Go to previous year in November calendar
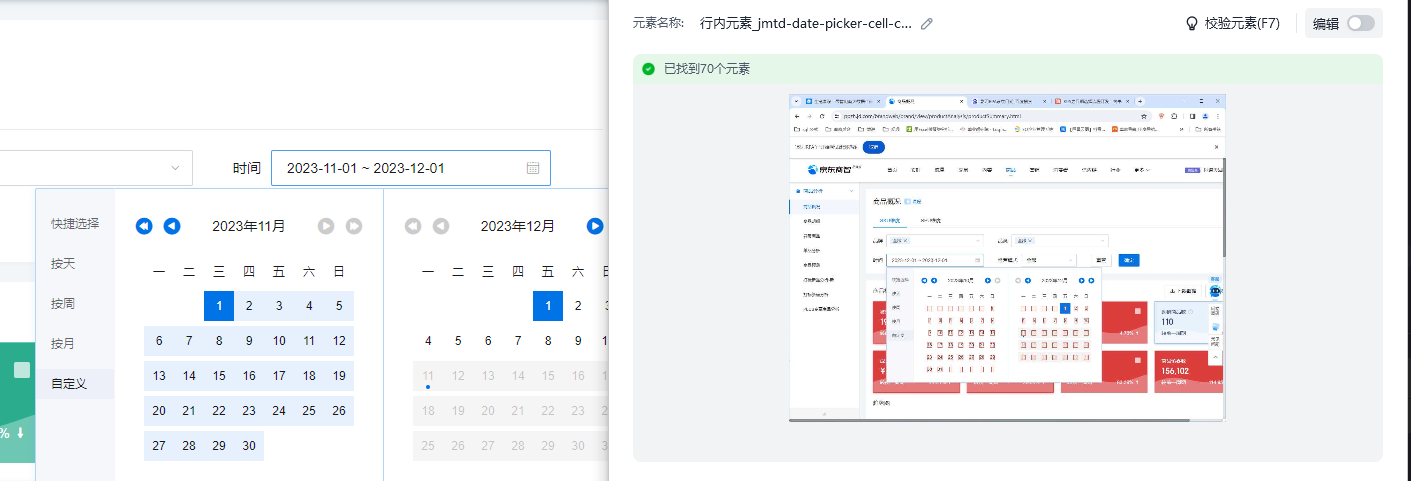Image resolution: width=1411 pixels, height=481 pixels. 144,226
